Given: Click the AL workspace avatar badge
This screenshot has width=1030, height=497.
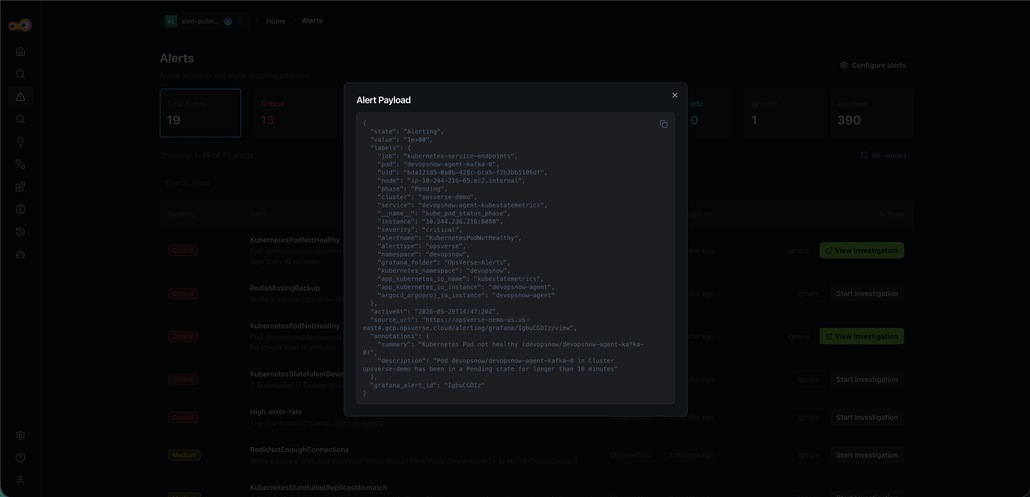Looking at the screenshot, I should tap(171, 21).
